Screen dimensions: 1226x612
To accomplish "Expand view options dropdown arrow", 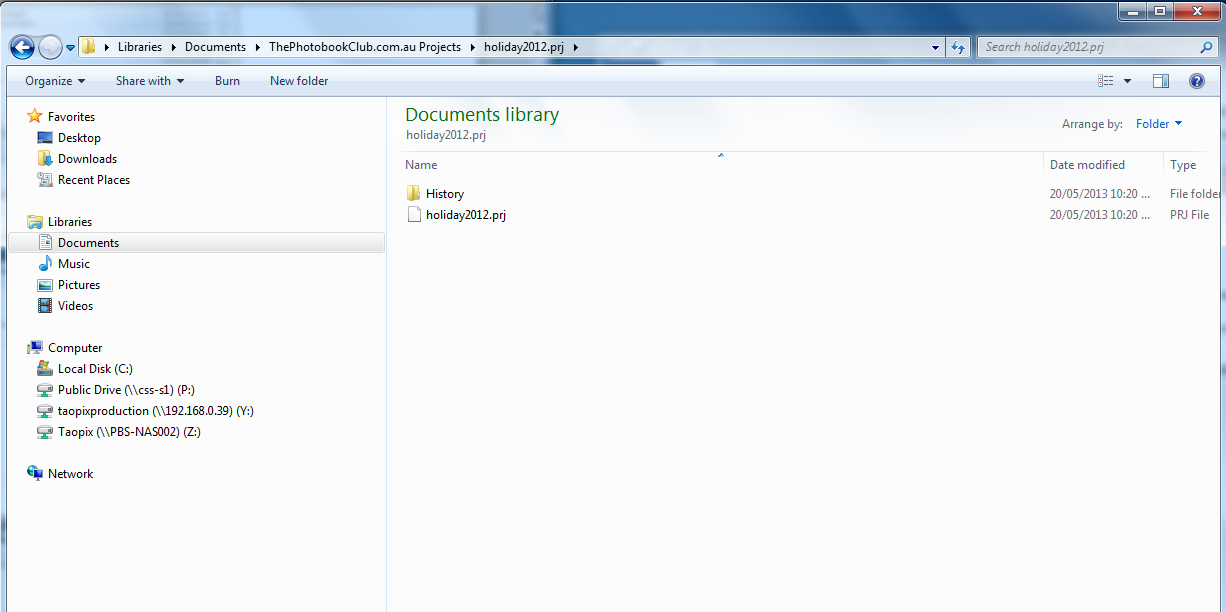I will (x=1128, y=81).
